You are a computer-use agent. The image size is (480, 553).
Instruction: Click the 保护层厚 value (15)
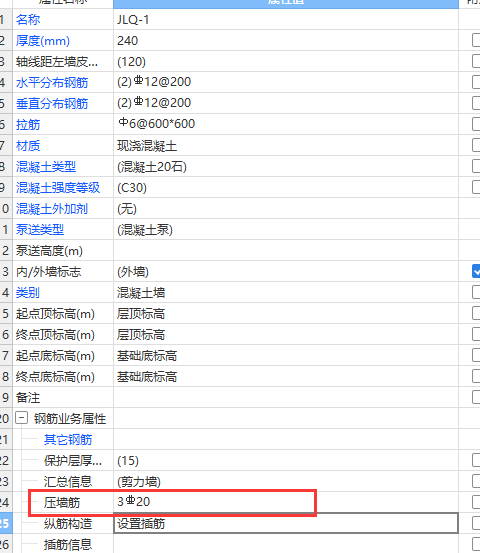pyautogui.click(x=128, y=461)
